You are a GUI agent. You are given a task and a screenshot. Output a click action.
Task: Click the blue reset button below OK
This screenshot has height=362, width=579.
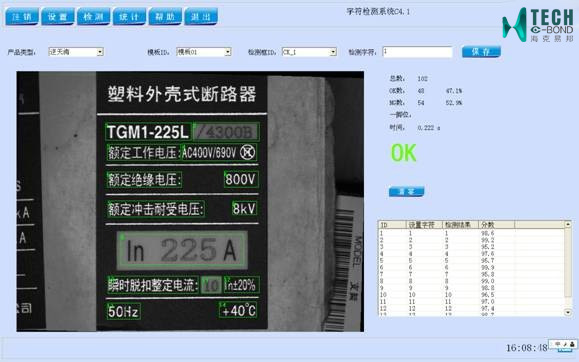[406, 191]
